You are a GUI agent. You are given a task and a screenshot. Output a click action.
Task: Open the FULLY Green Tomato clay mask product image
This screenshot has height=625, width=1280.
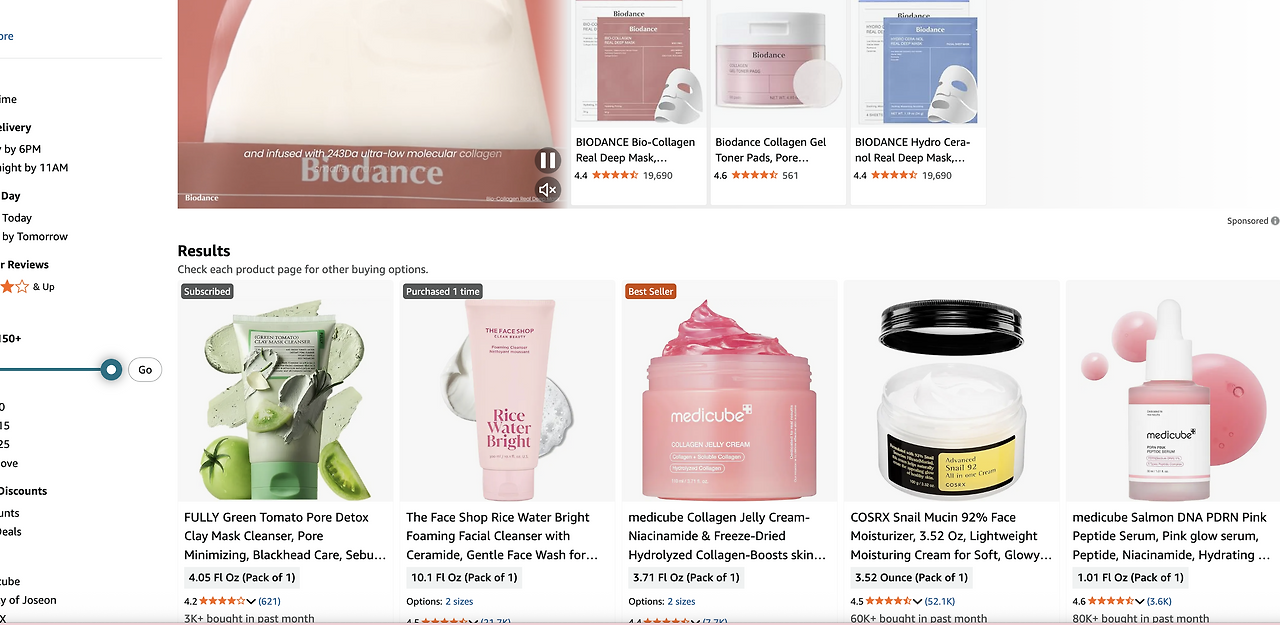285,390
